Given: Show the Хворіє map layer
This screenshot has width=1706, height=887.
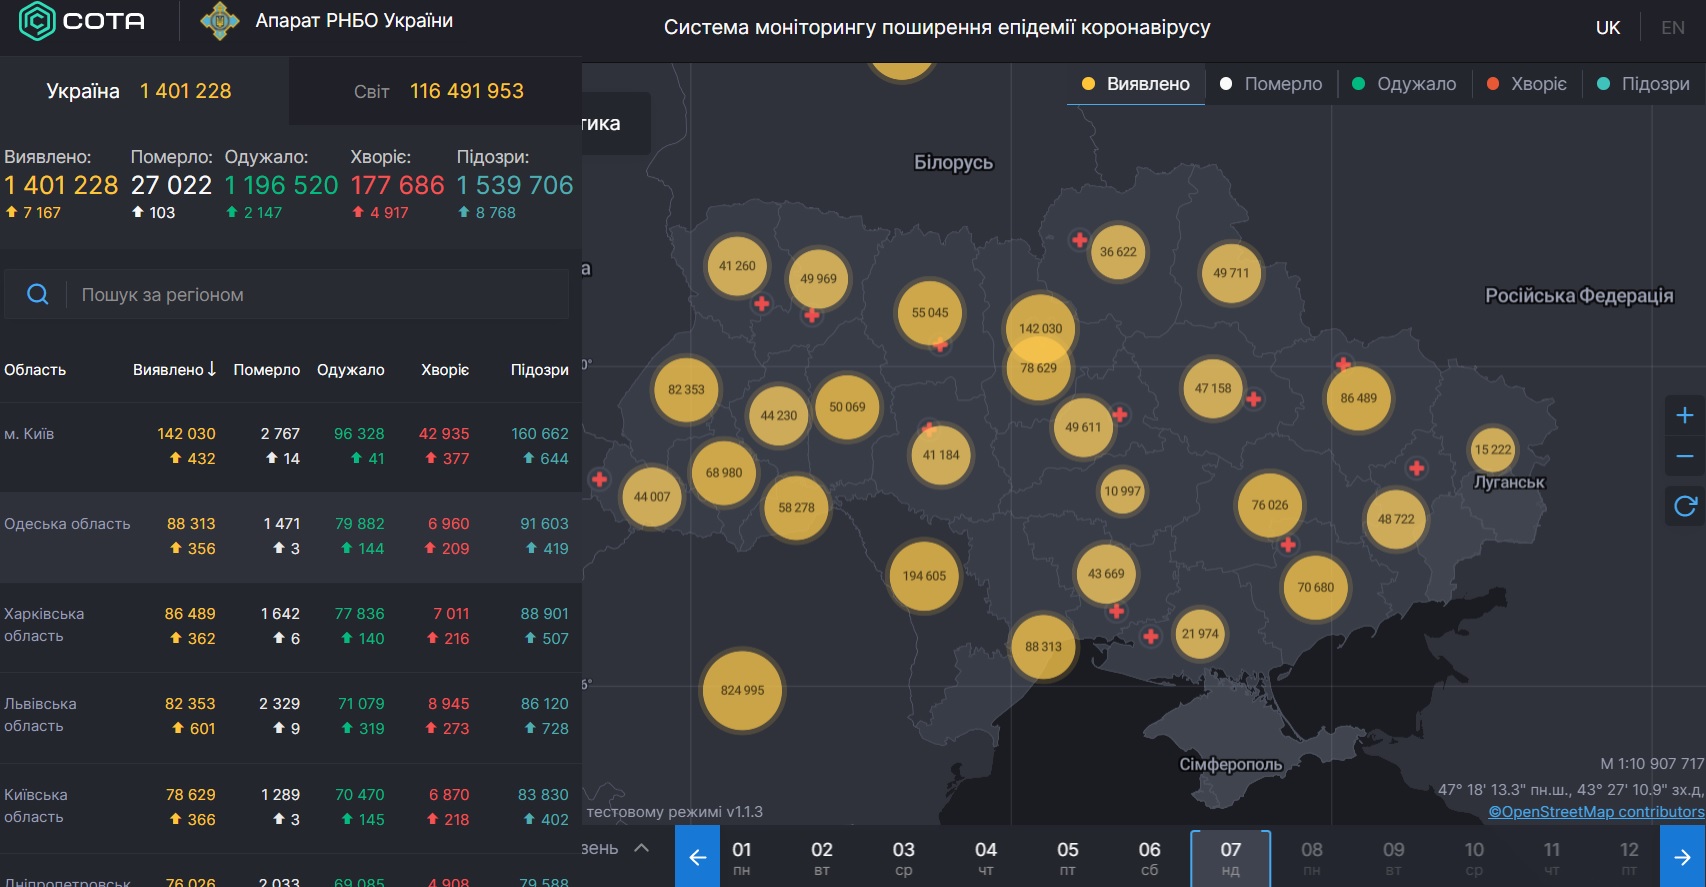Looking at the screenshot, I should click(x=1527, y=84).
